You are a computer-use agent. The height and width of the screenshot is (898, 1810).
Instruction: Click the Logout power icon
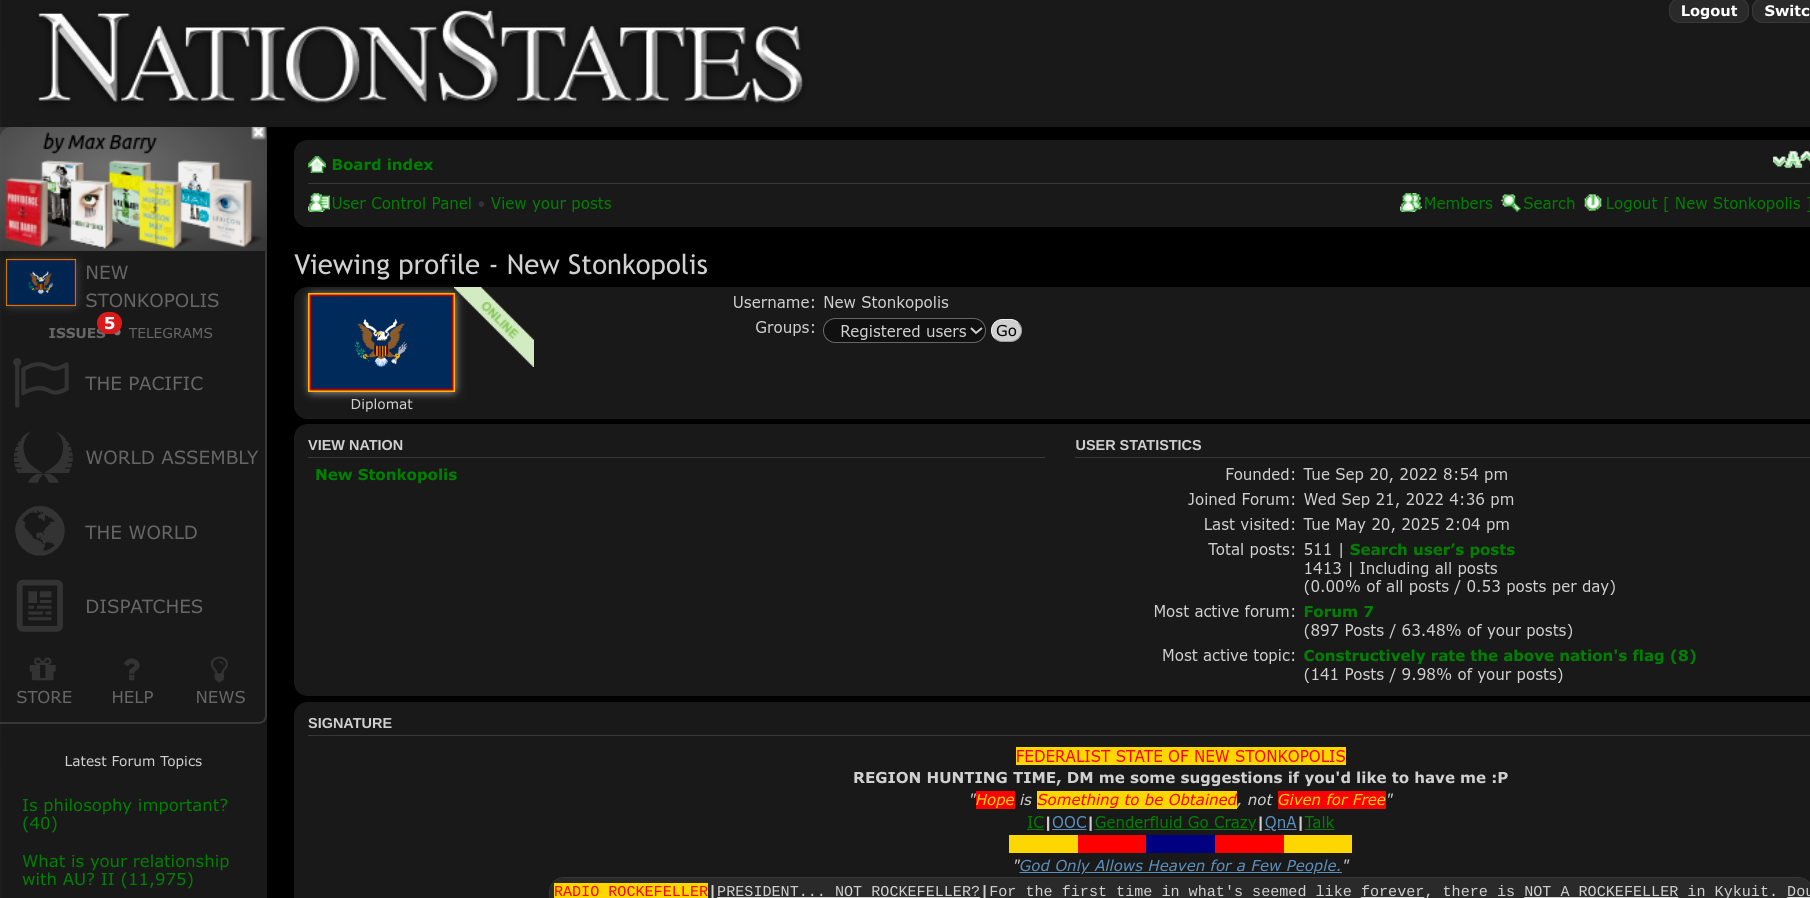pos(1593,203)
